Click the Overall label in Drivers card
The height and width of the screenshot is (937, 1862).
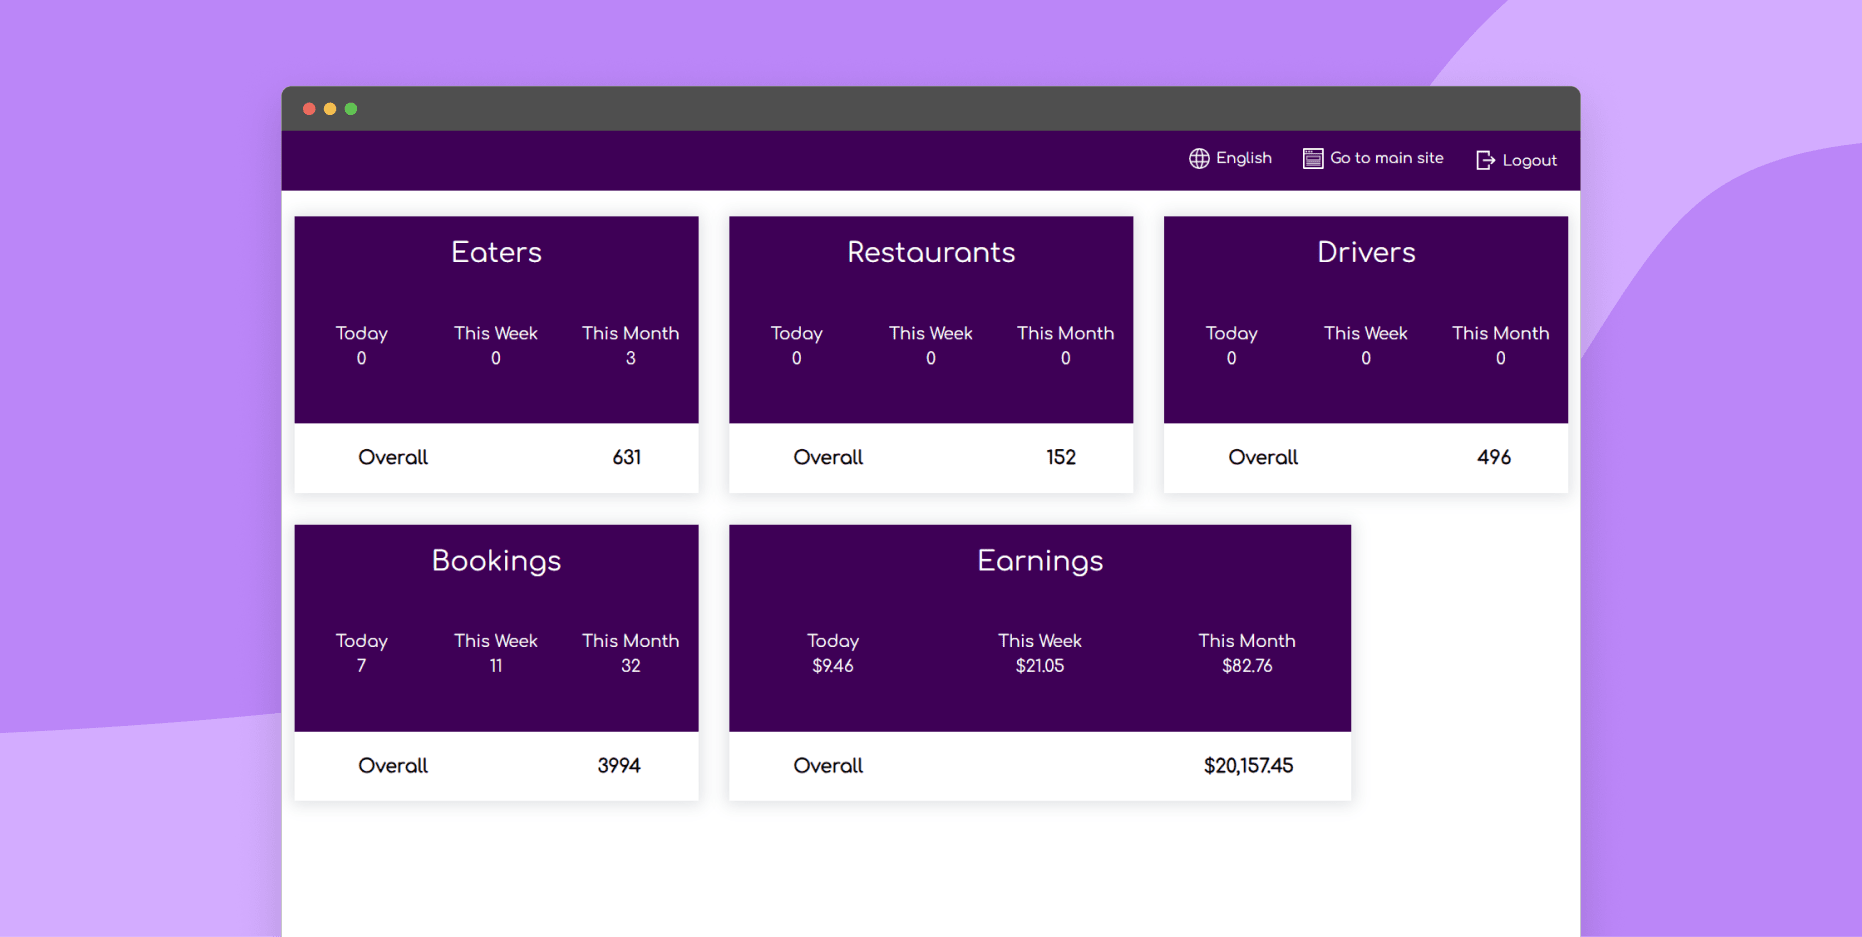point(1263,457)
